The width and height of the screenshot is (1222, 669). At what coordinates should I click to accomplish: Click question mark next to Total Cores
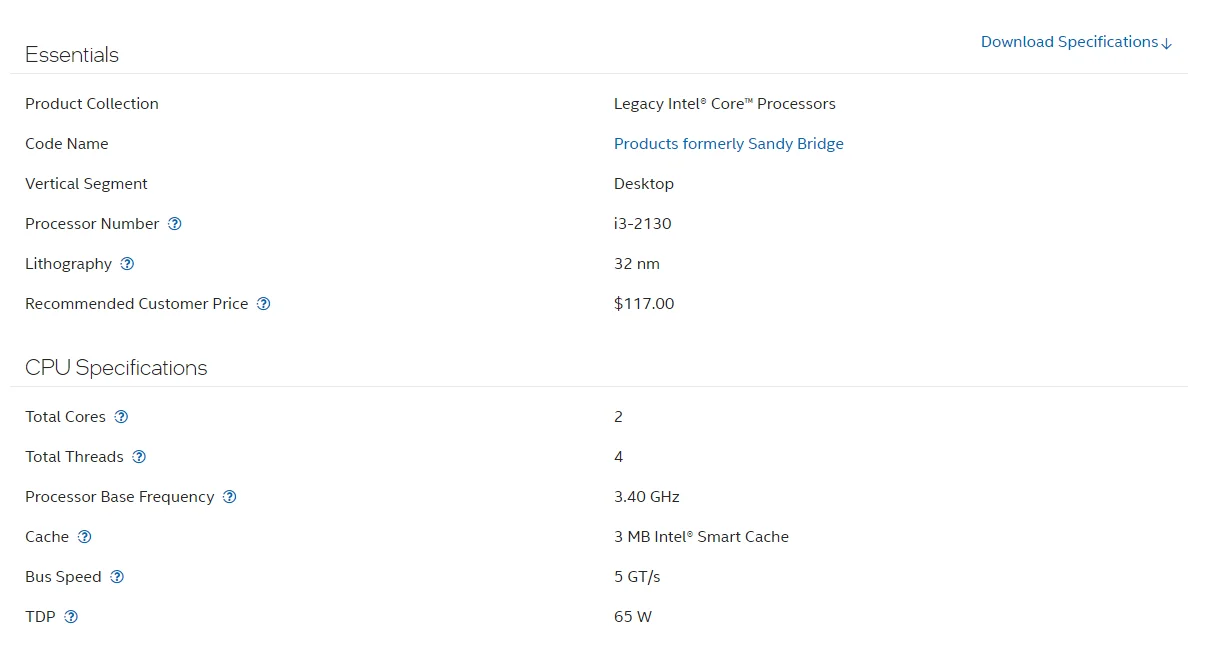tap(121, 417)
